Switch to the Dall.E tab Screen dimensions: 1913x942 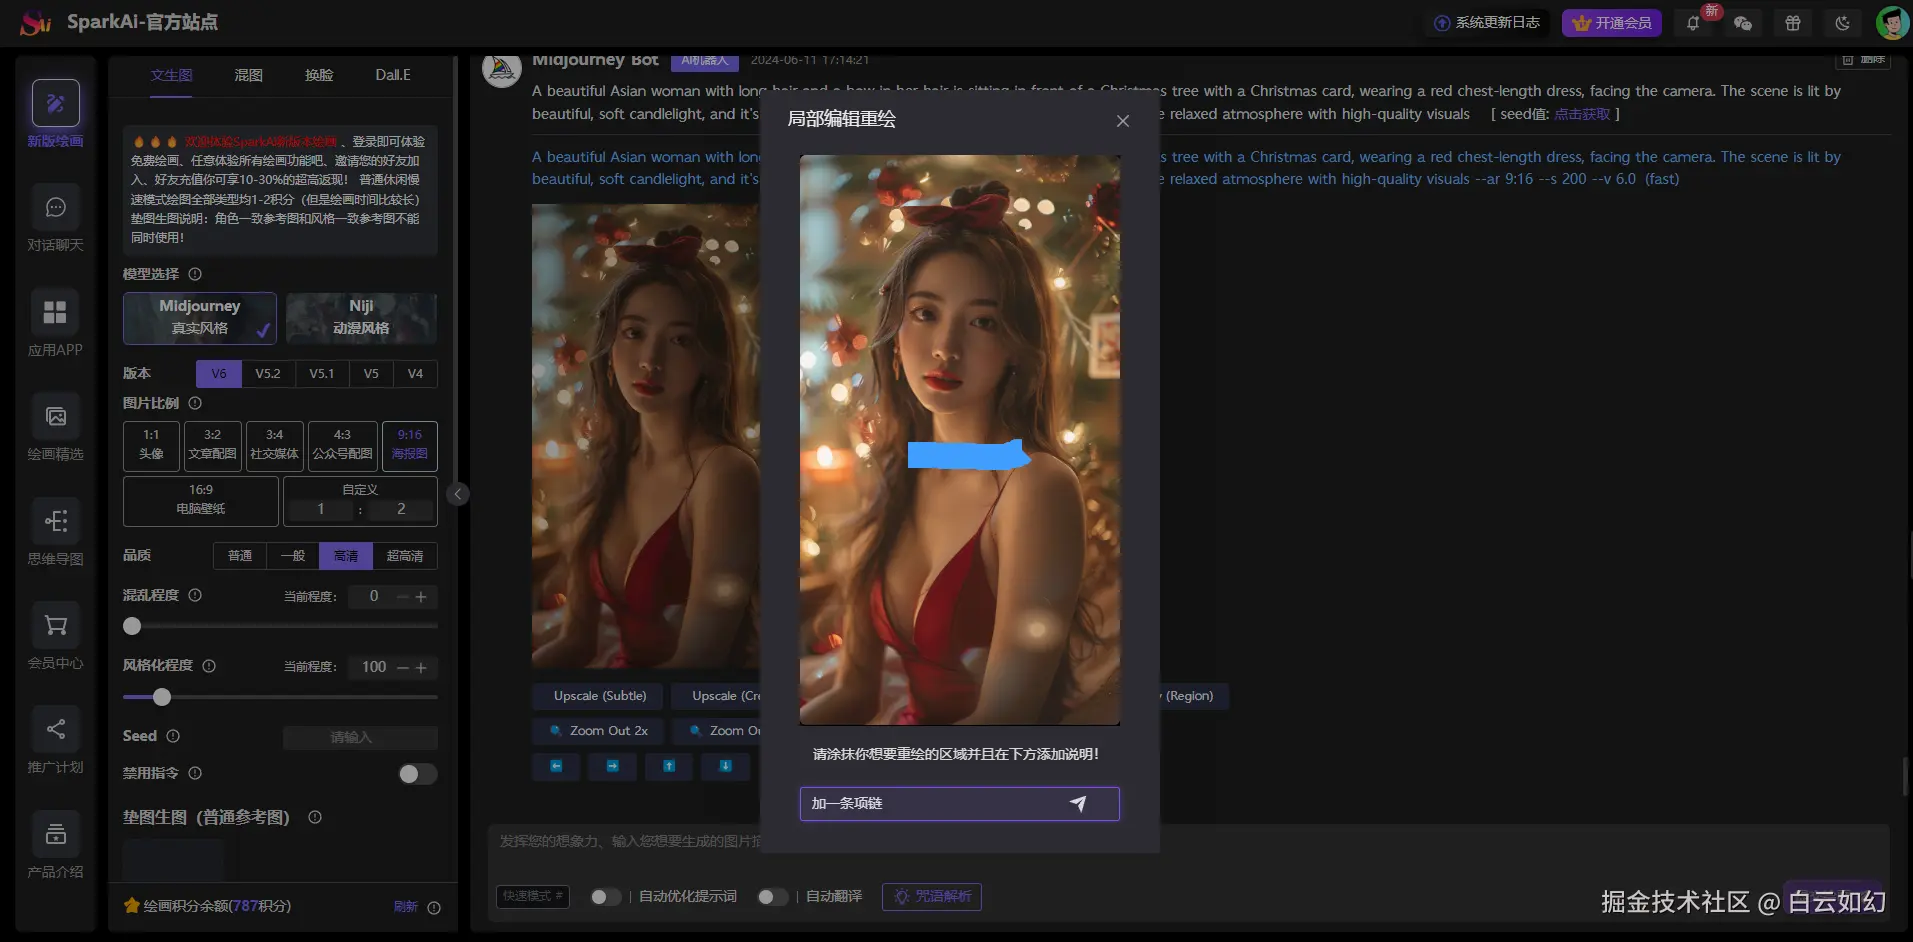391,75
